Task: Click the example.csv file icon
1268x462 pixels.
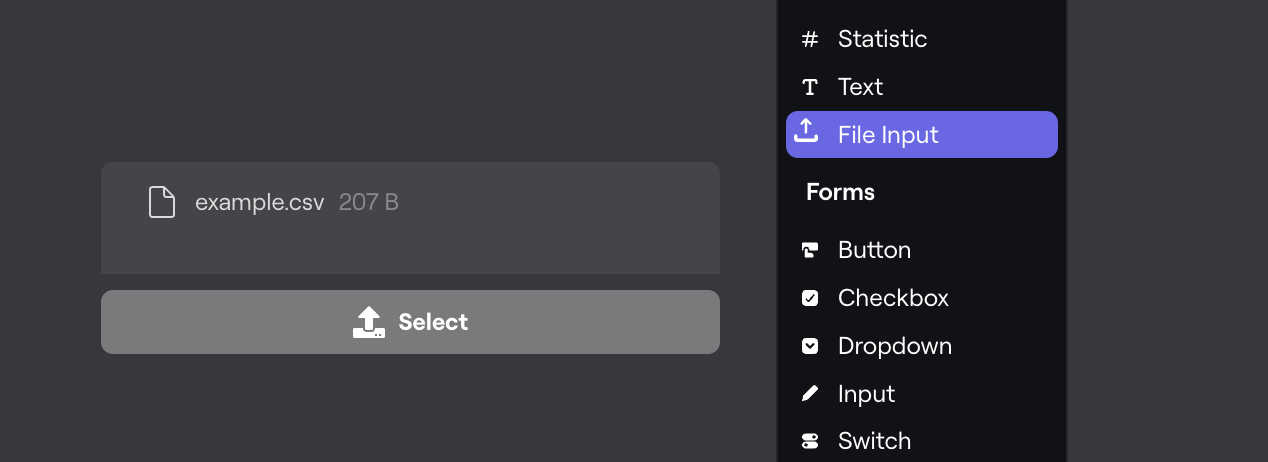Action: click(162, 202)
